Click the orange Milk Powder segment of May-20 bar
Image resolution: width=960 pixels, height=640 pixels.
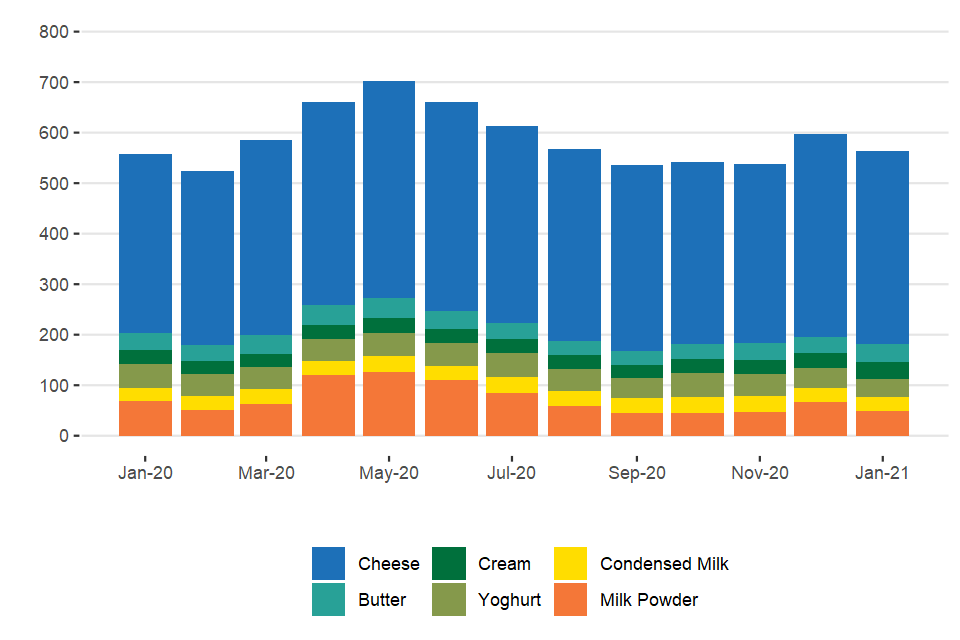coord(389,404)
